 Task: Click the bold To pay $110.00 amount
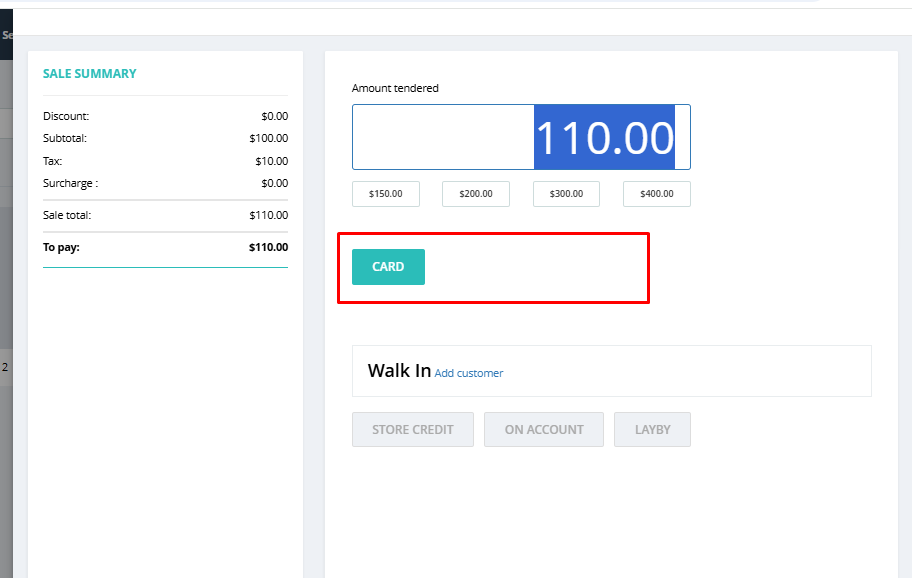click(268, 247)
